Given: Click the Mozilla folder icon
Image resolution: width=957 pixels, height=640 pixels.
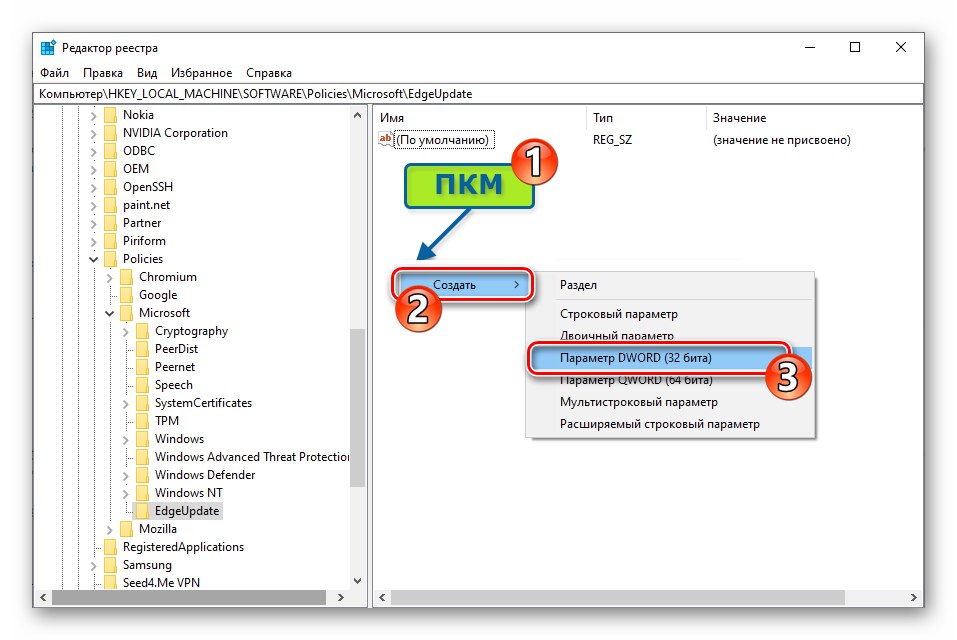Looking at the screenshot, I should (126, 529).
